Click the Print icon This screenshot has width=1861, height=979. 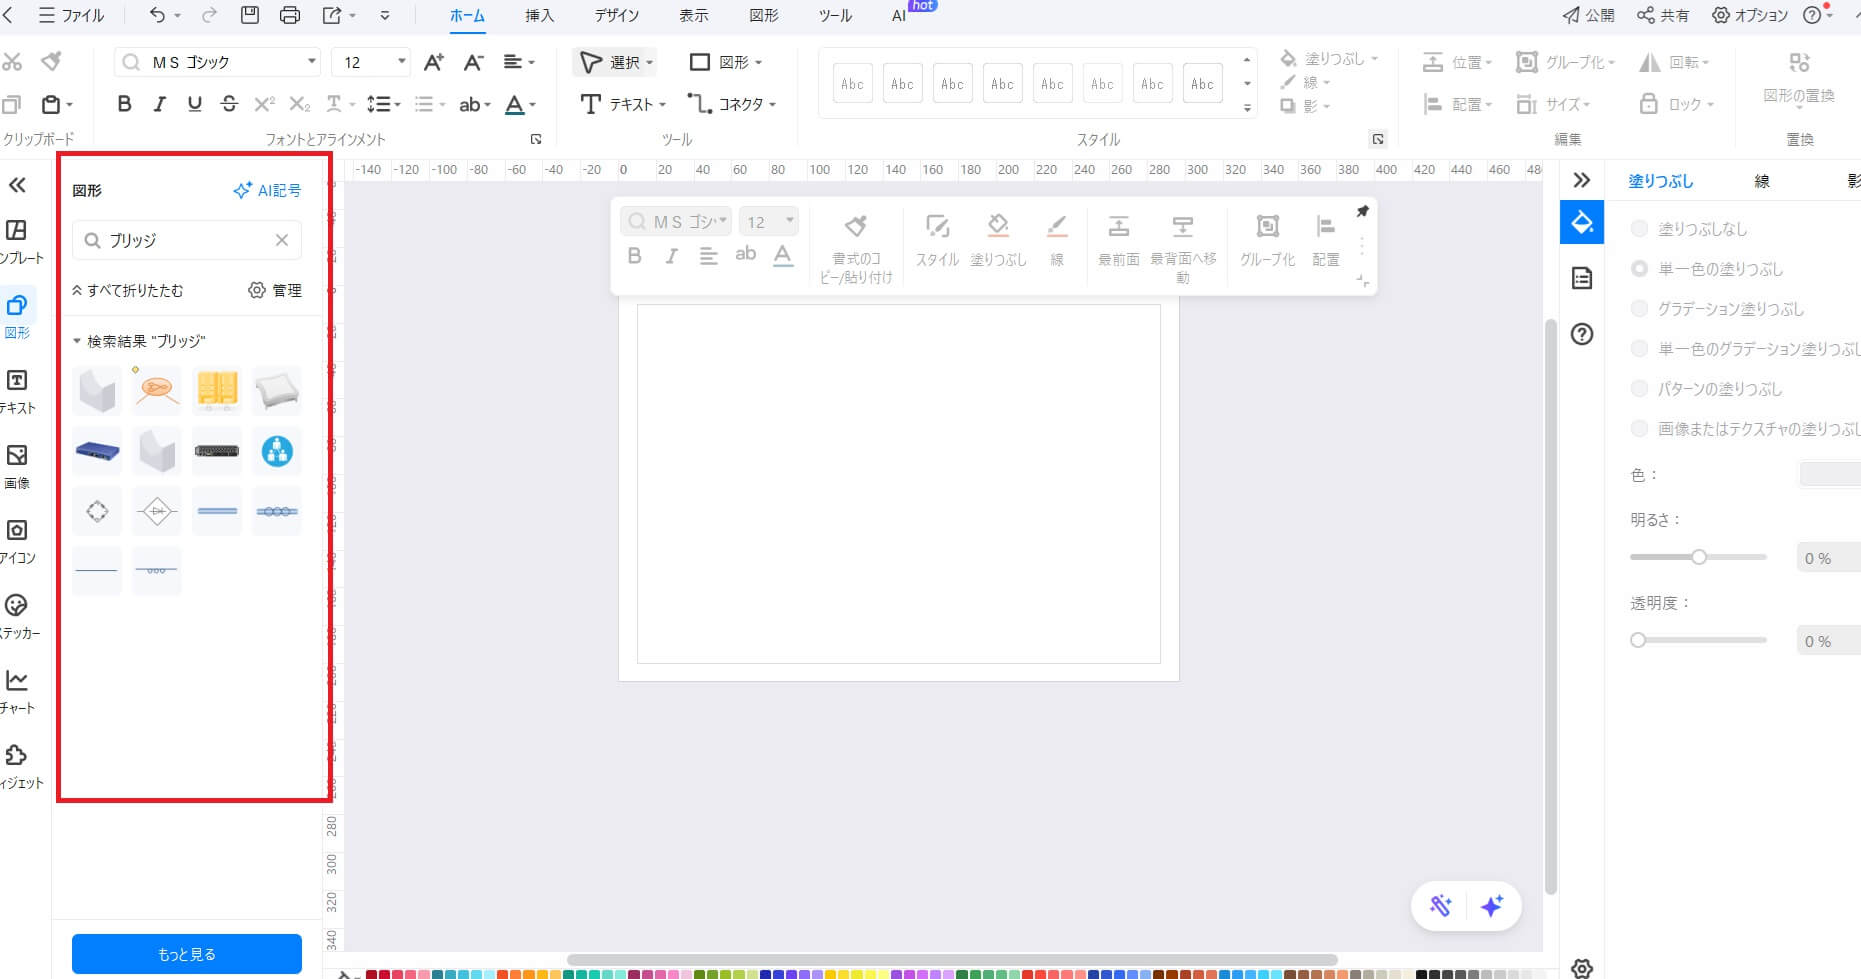click(290, 15)
